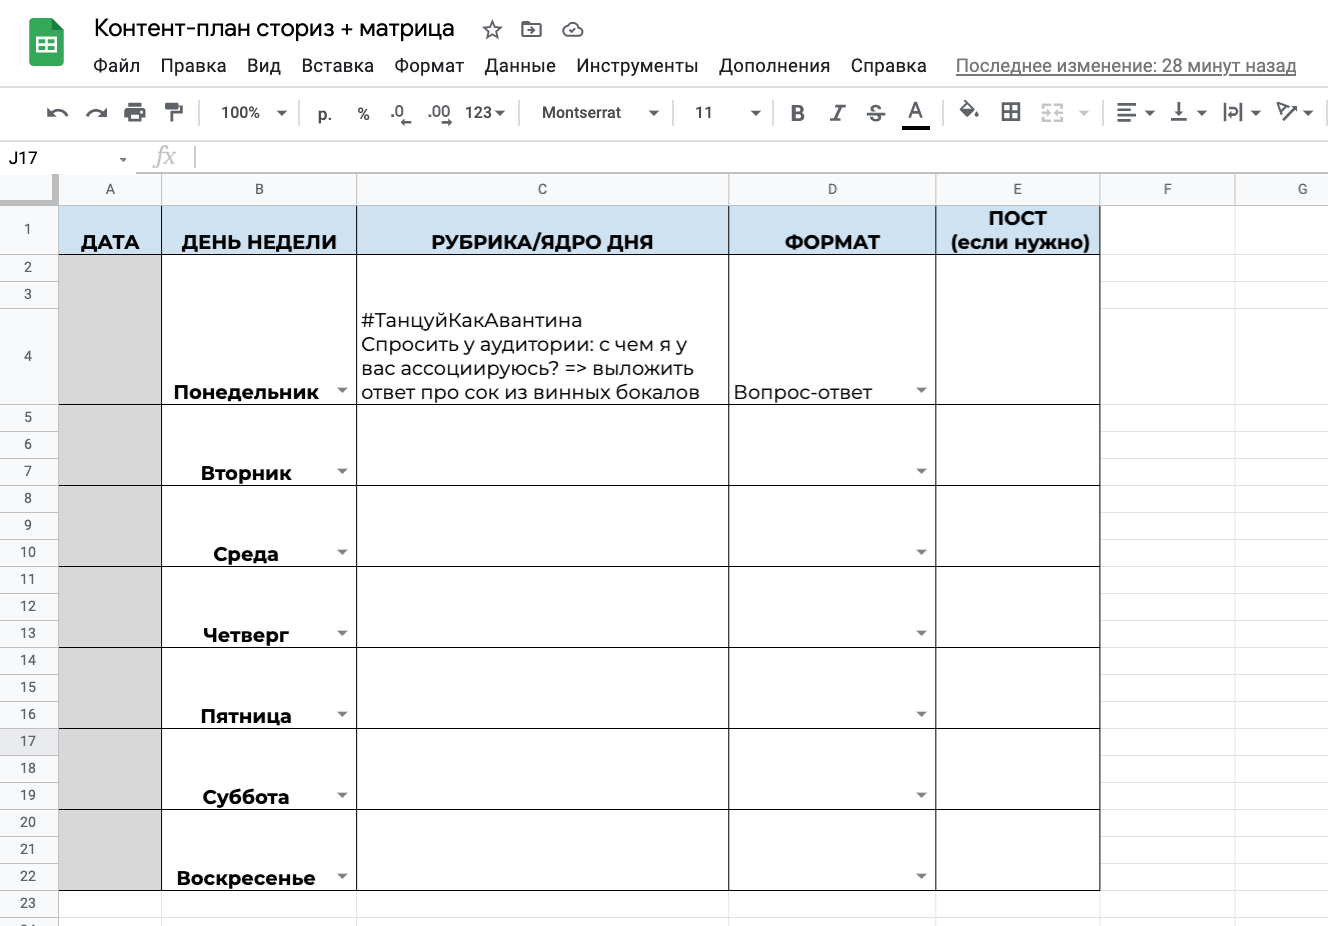Select the #ТанцуйКакАвантина cell
Screen dimensions: 1328x926
tap(542, 330)
